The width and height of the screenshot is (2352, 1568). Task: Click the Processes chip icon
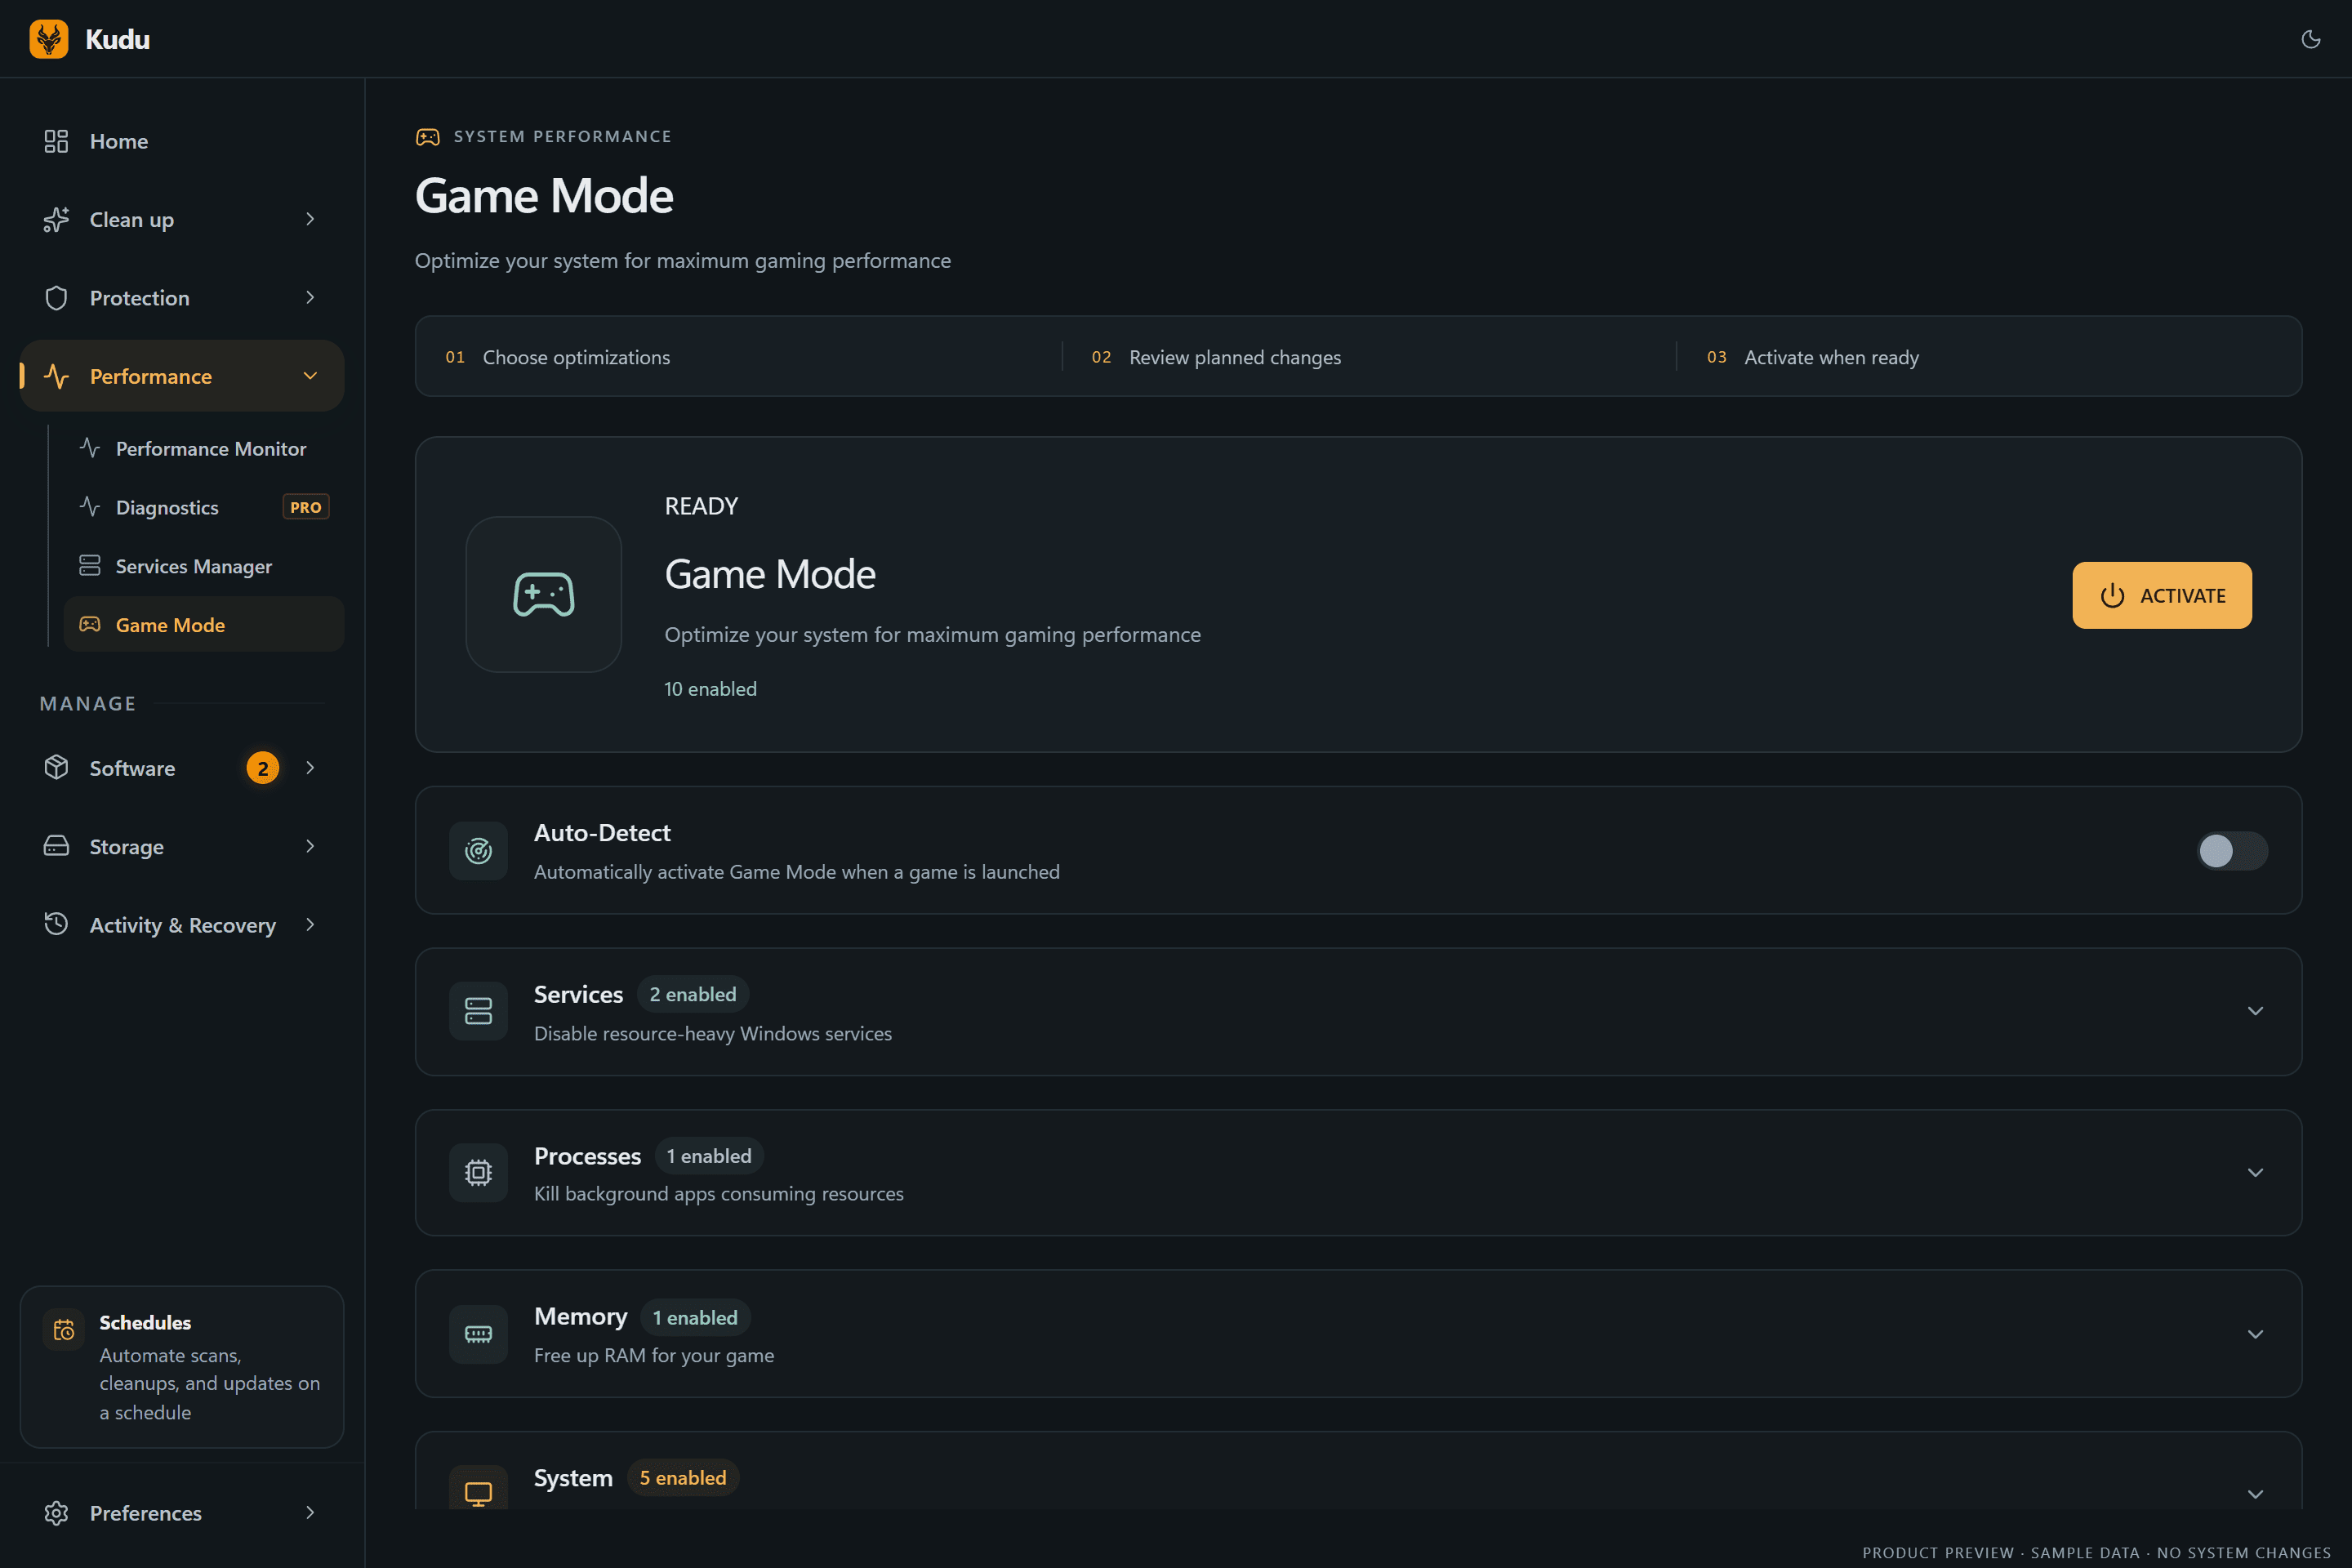click(478, 1172)
